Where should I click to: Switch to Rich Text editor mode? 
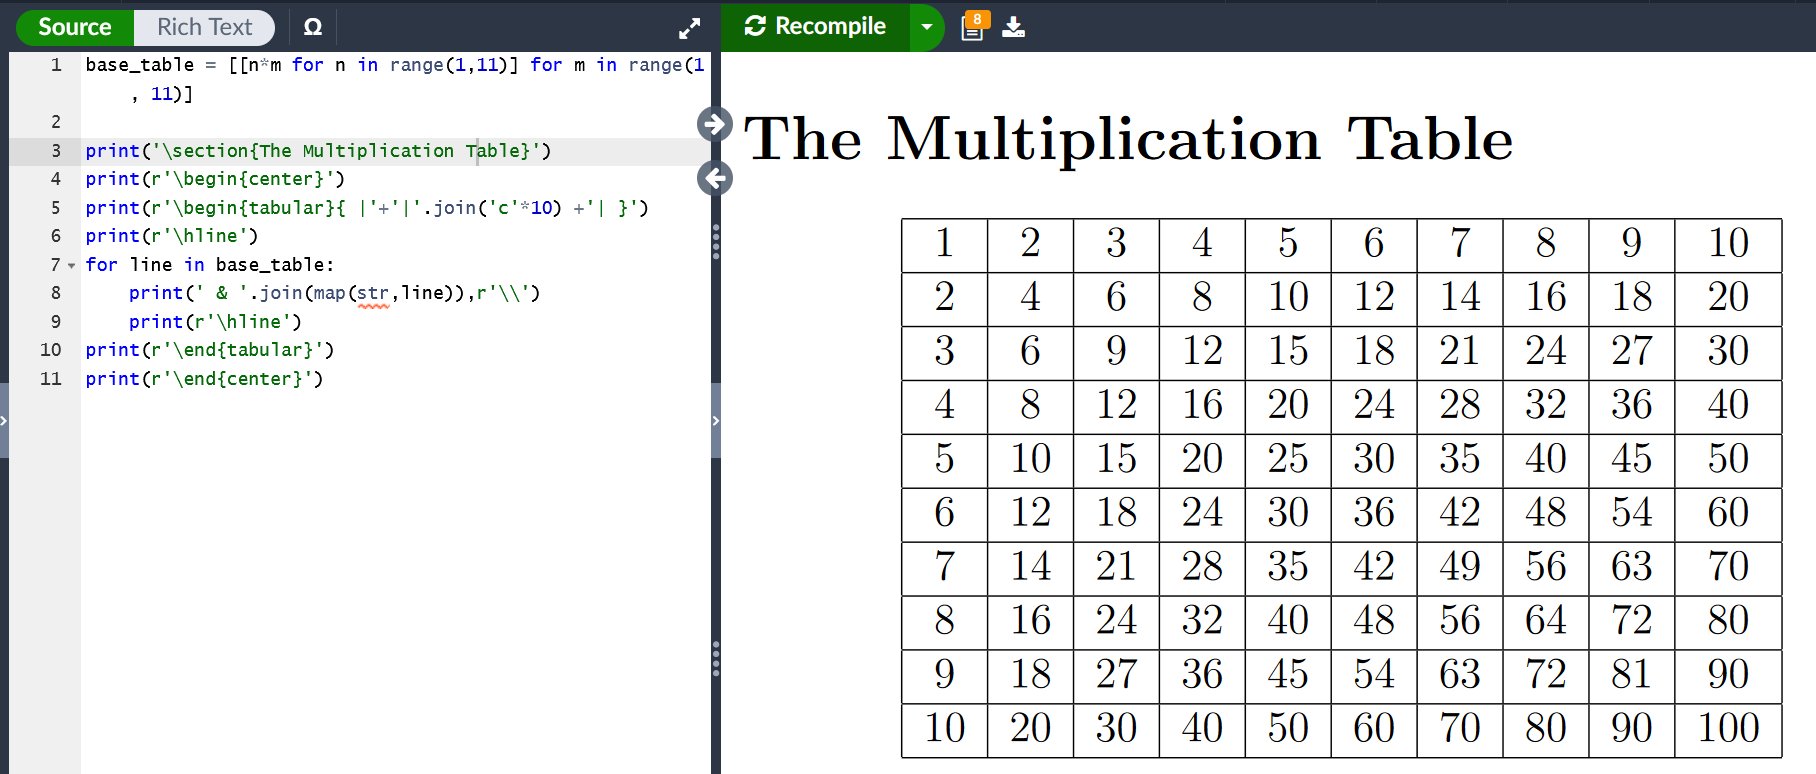(x=204, y=27)
